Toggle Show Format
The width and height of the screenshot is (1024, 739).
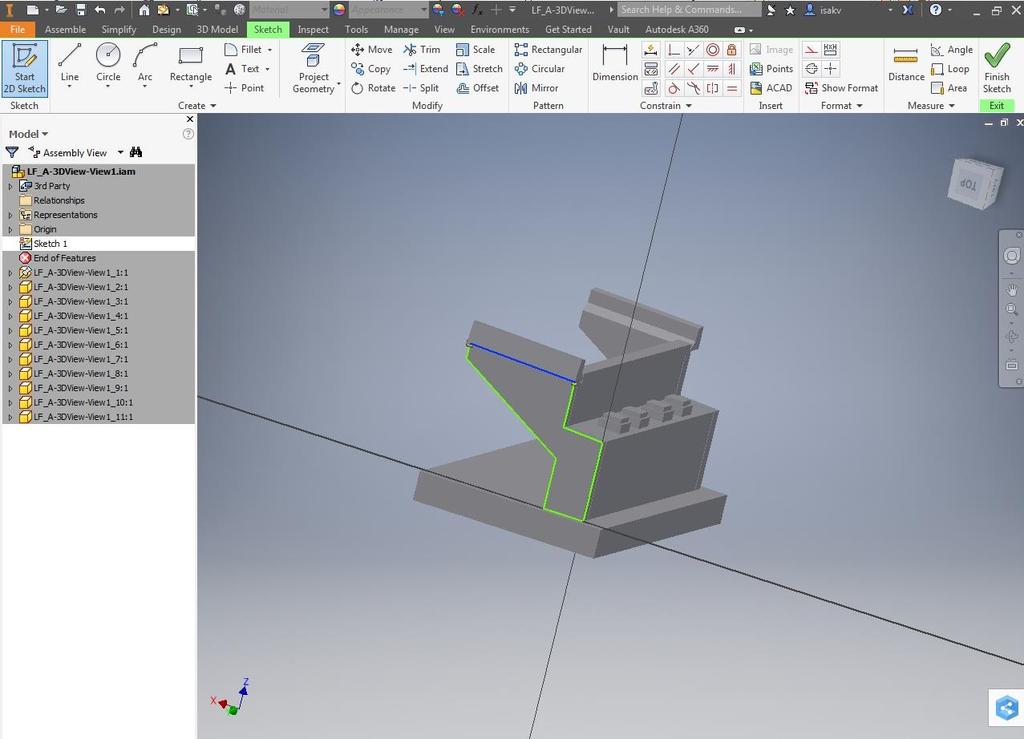(x=842, y=87)
